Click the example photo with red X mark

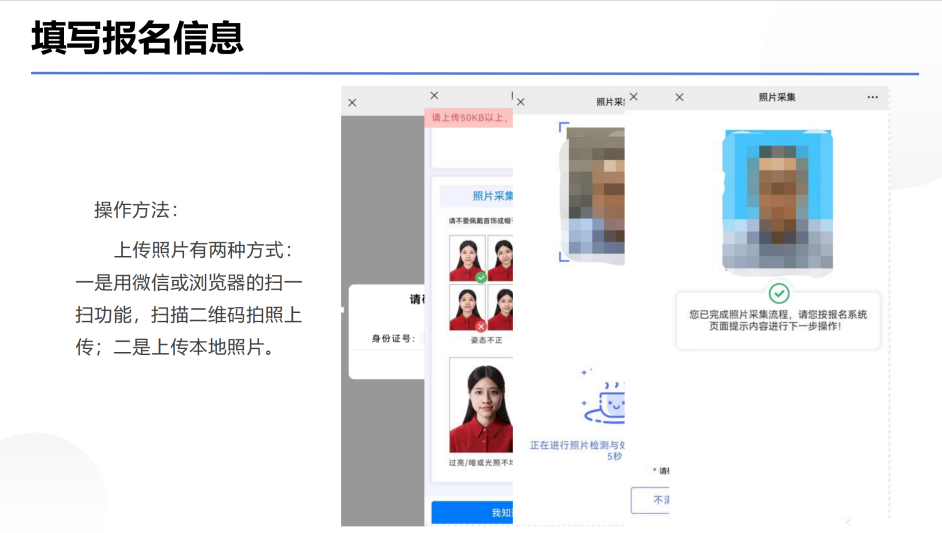tap(467, 308)
